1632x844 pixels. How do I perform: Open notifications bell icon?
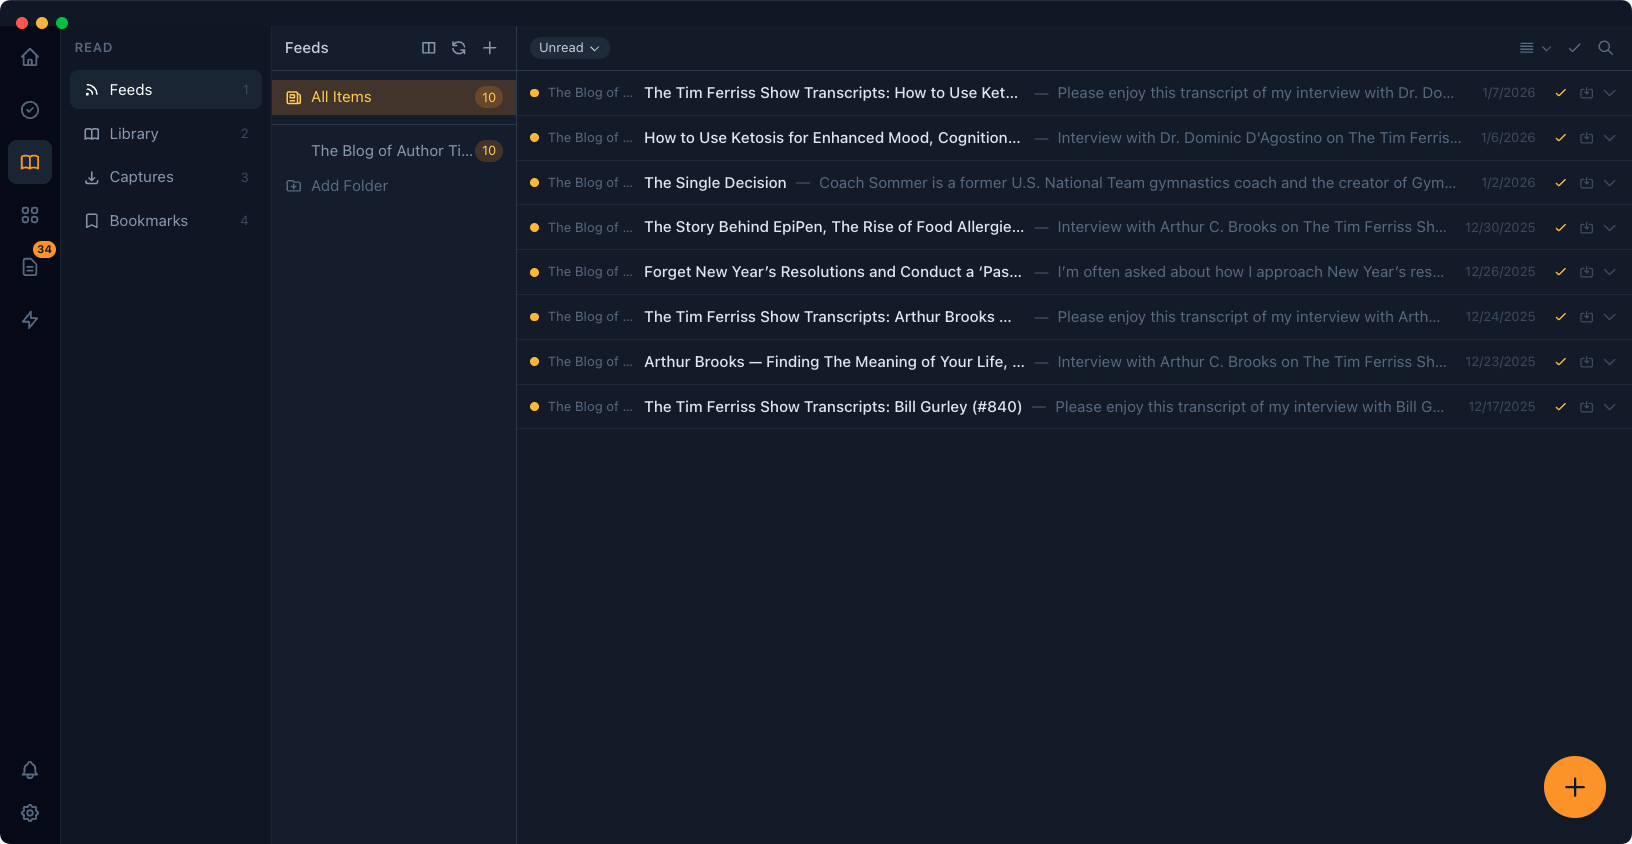pyautogui.click(x=30, y=770)
